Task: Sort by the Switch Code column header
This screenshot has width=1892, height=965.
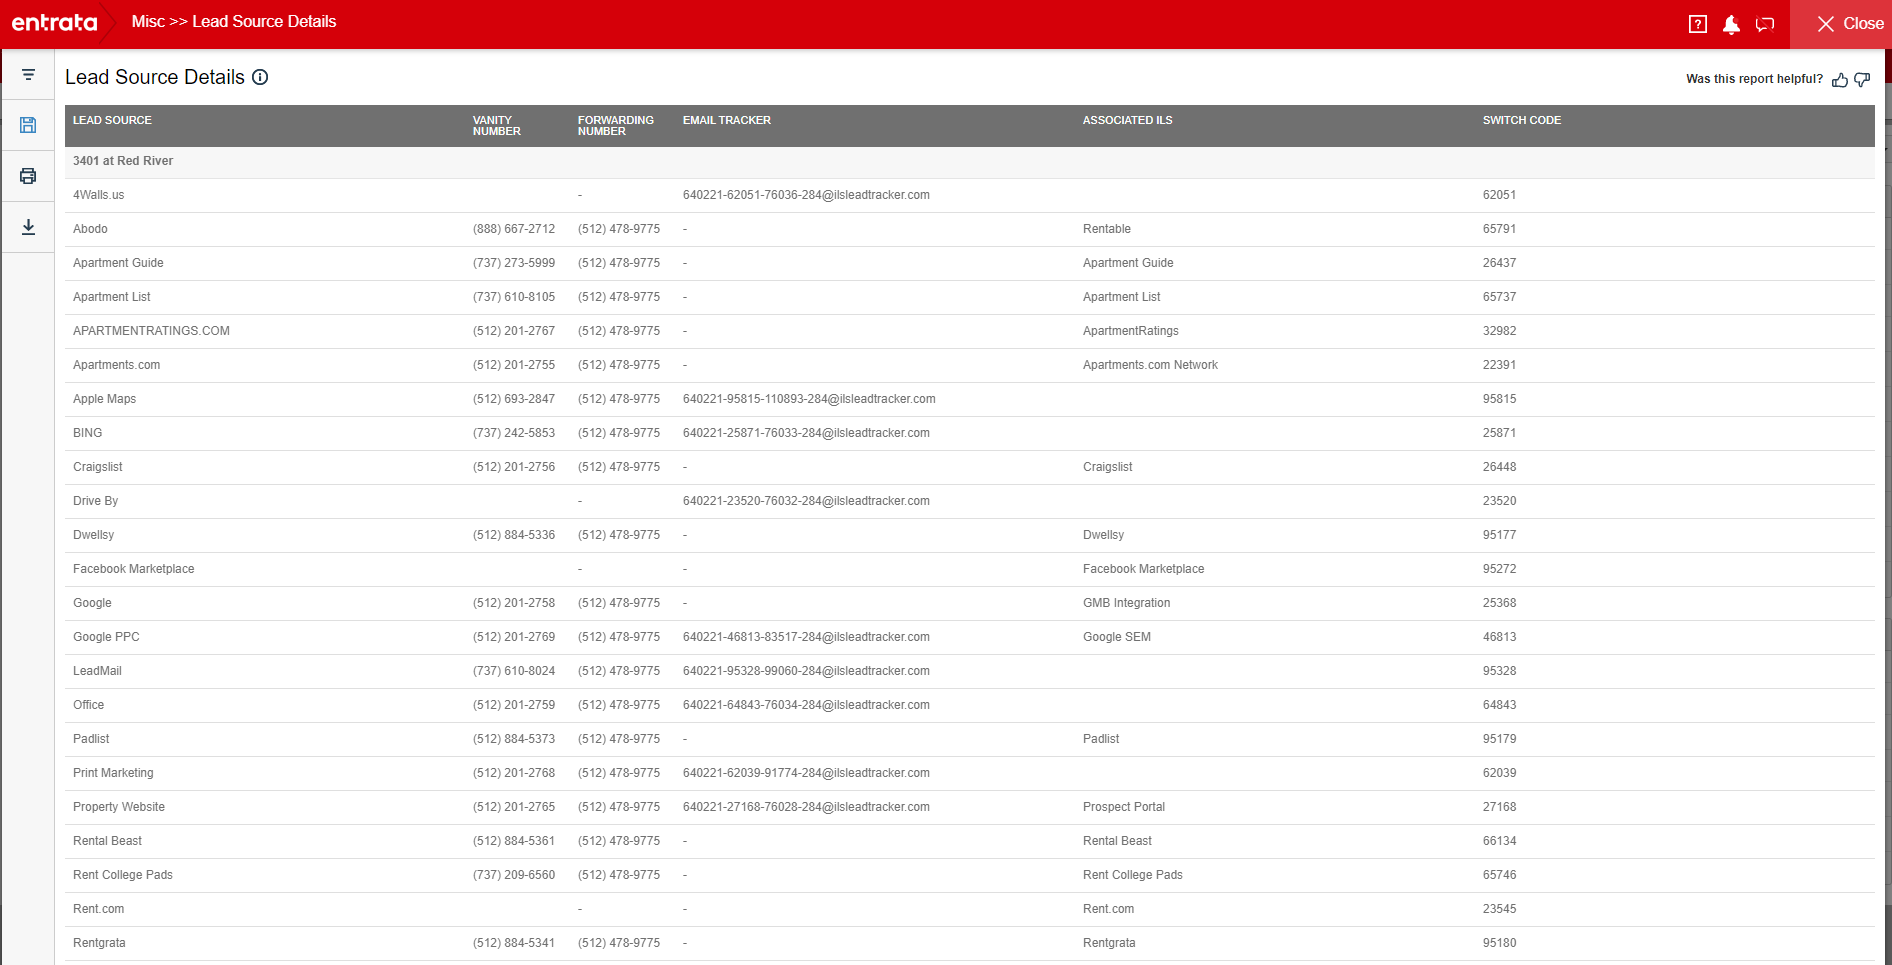Action: coord(1522,120)
